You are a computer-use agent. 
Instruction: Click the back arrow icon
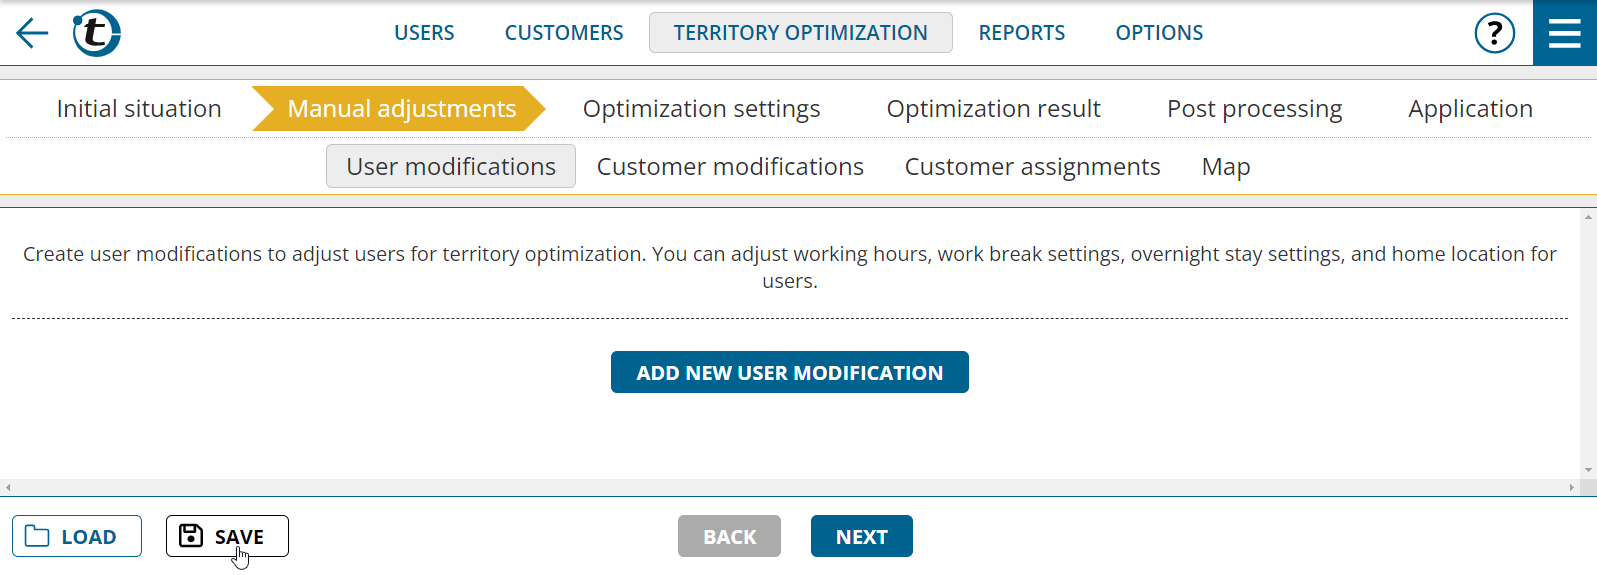click(32, 33)
